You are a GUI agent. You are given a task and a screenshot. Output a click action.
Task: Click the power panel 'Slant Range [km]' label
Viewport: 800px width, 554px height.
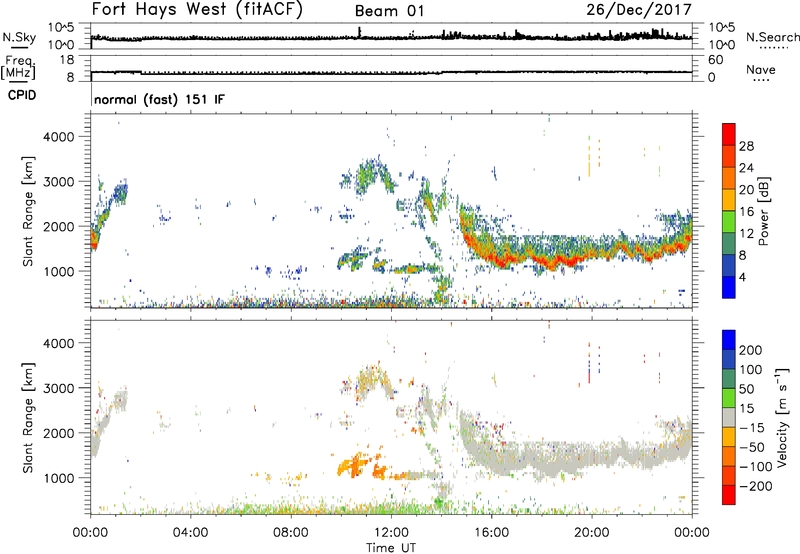[x=28, y=211]
